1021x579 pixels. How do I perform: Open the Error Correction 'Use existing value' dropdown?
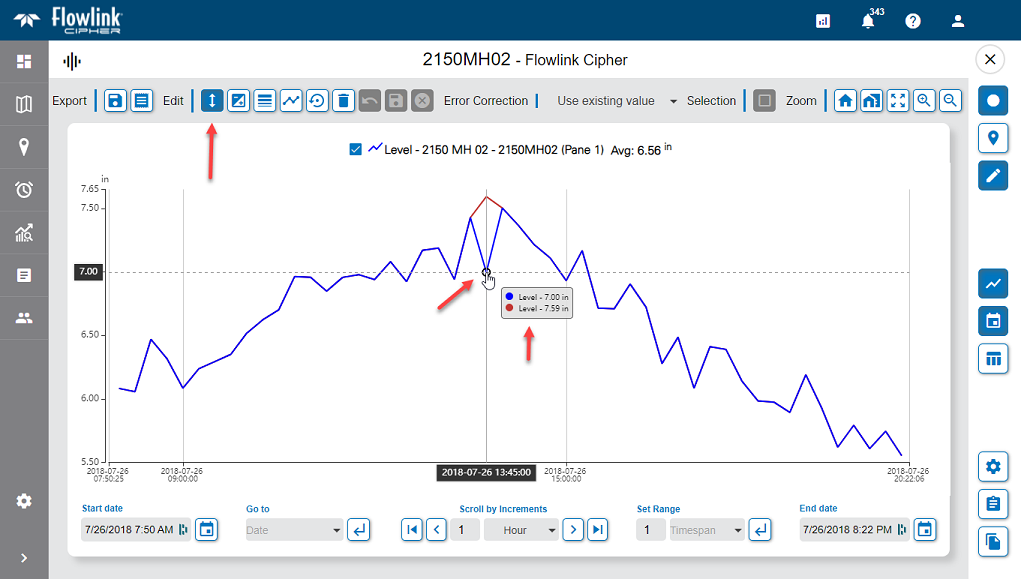617,101
